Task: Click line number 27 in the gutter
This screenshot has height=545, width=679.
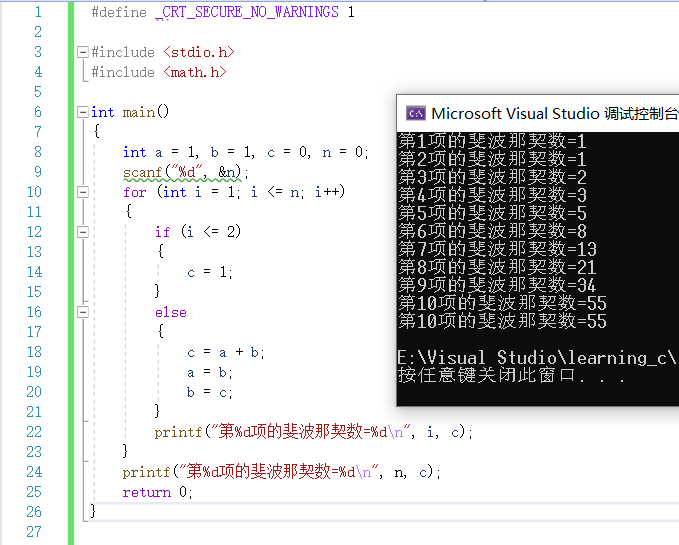Action: 34,532
